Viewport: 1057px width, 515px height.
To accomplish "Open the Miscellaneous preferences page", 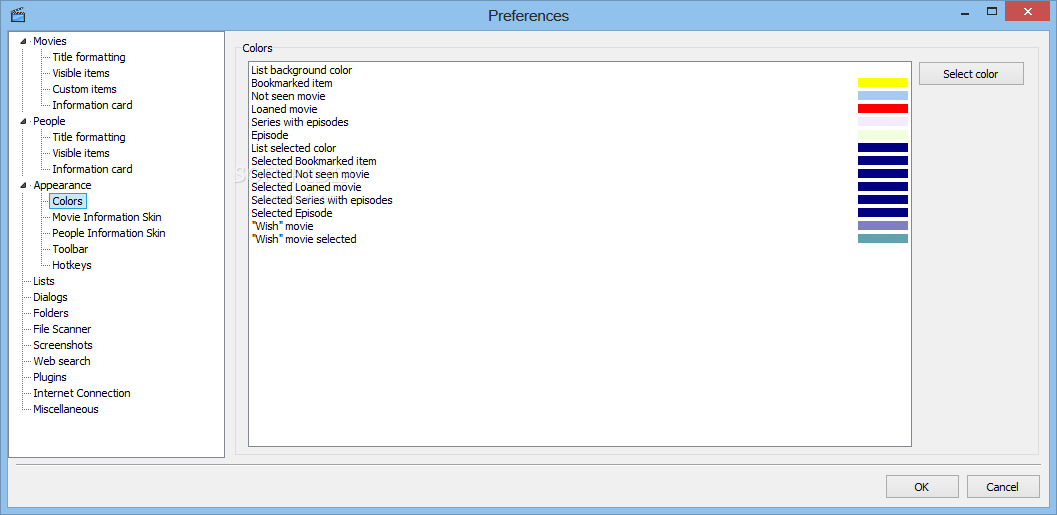I will click(x=65, y=409).
